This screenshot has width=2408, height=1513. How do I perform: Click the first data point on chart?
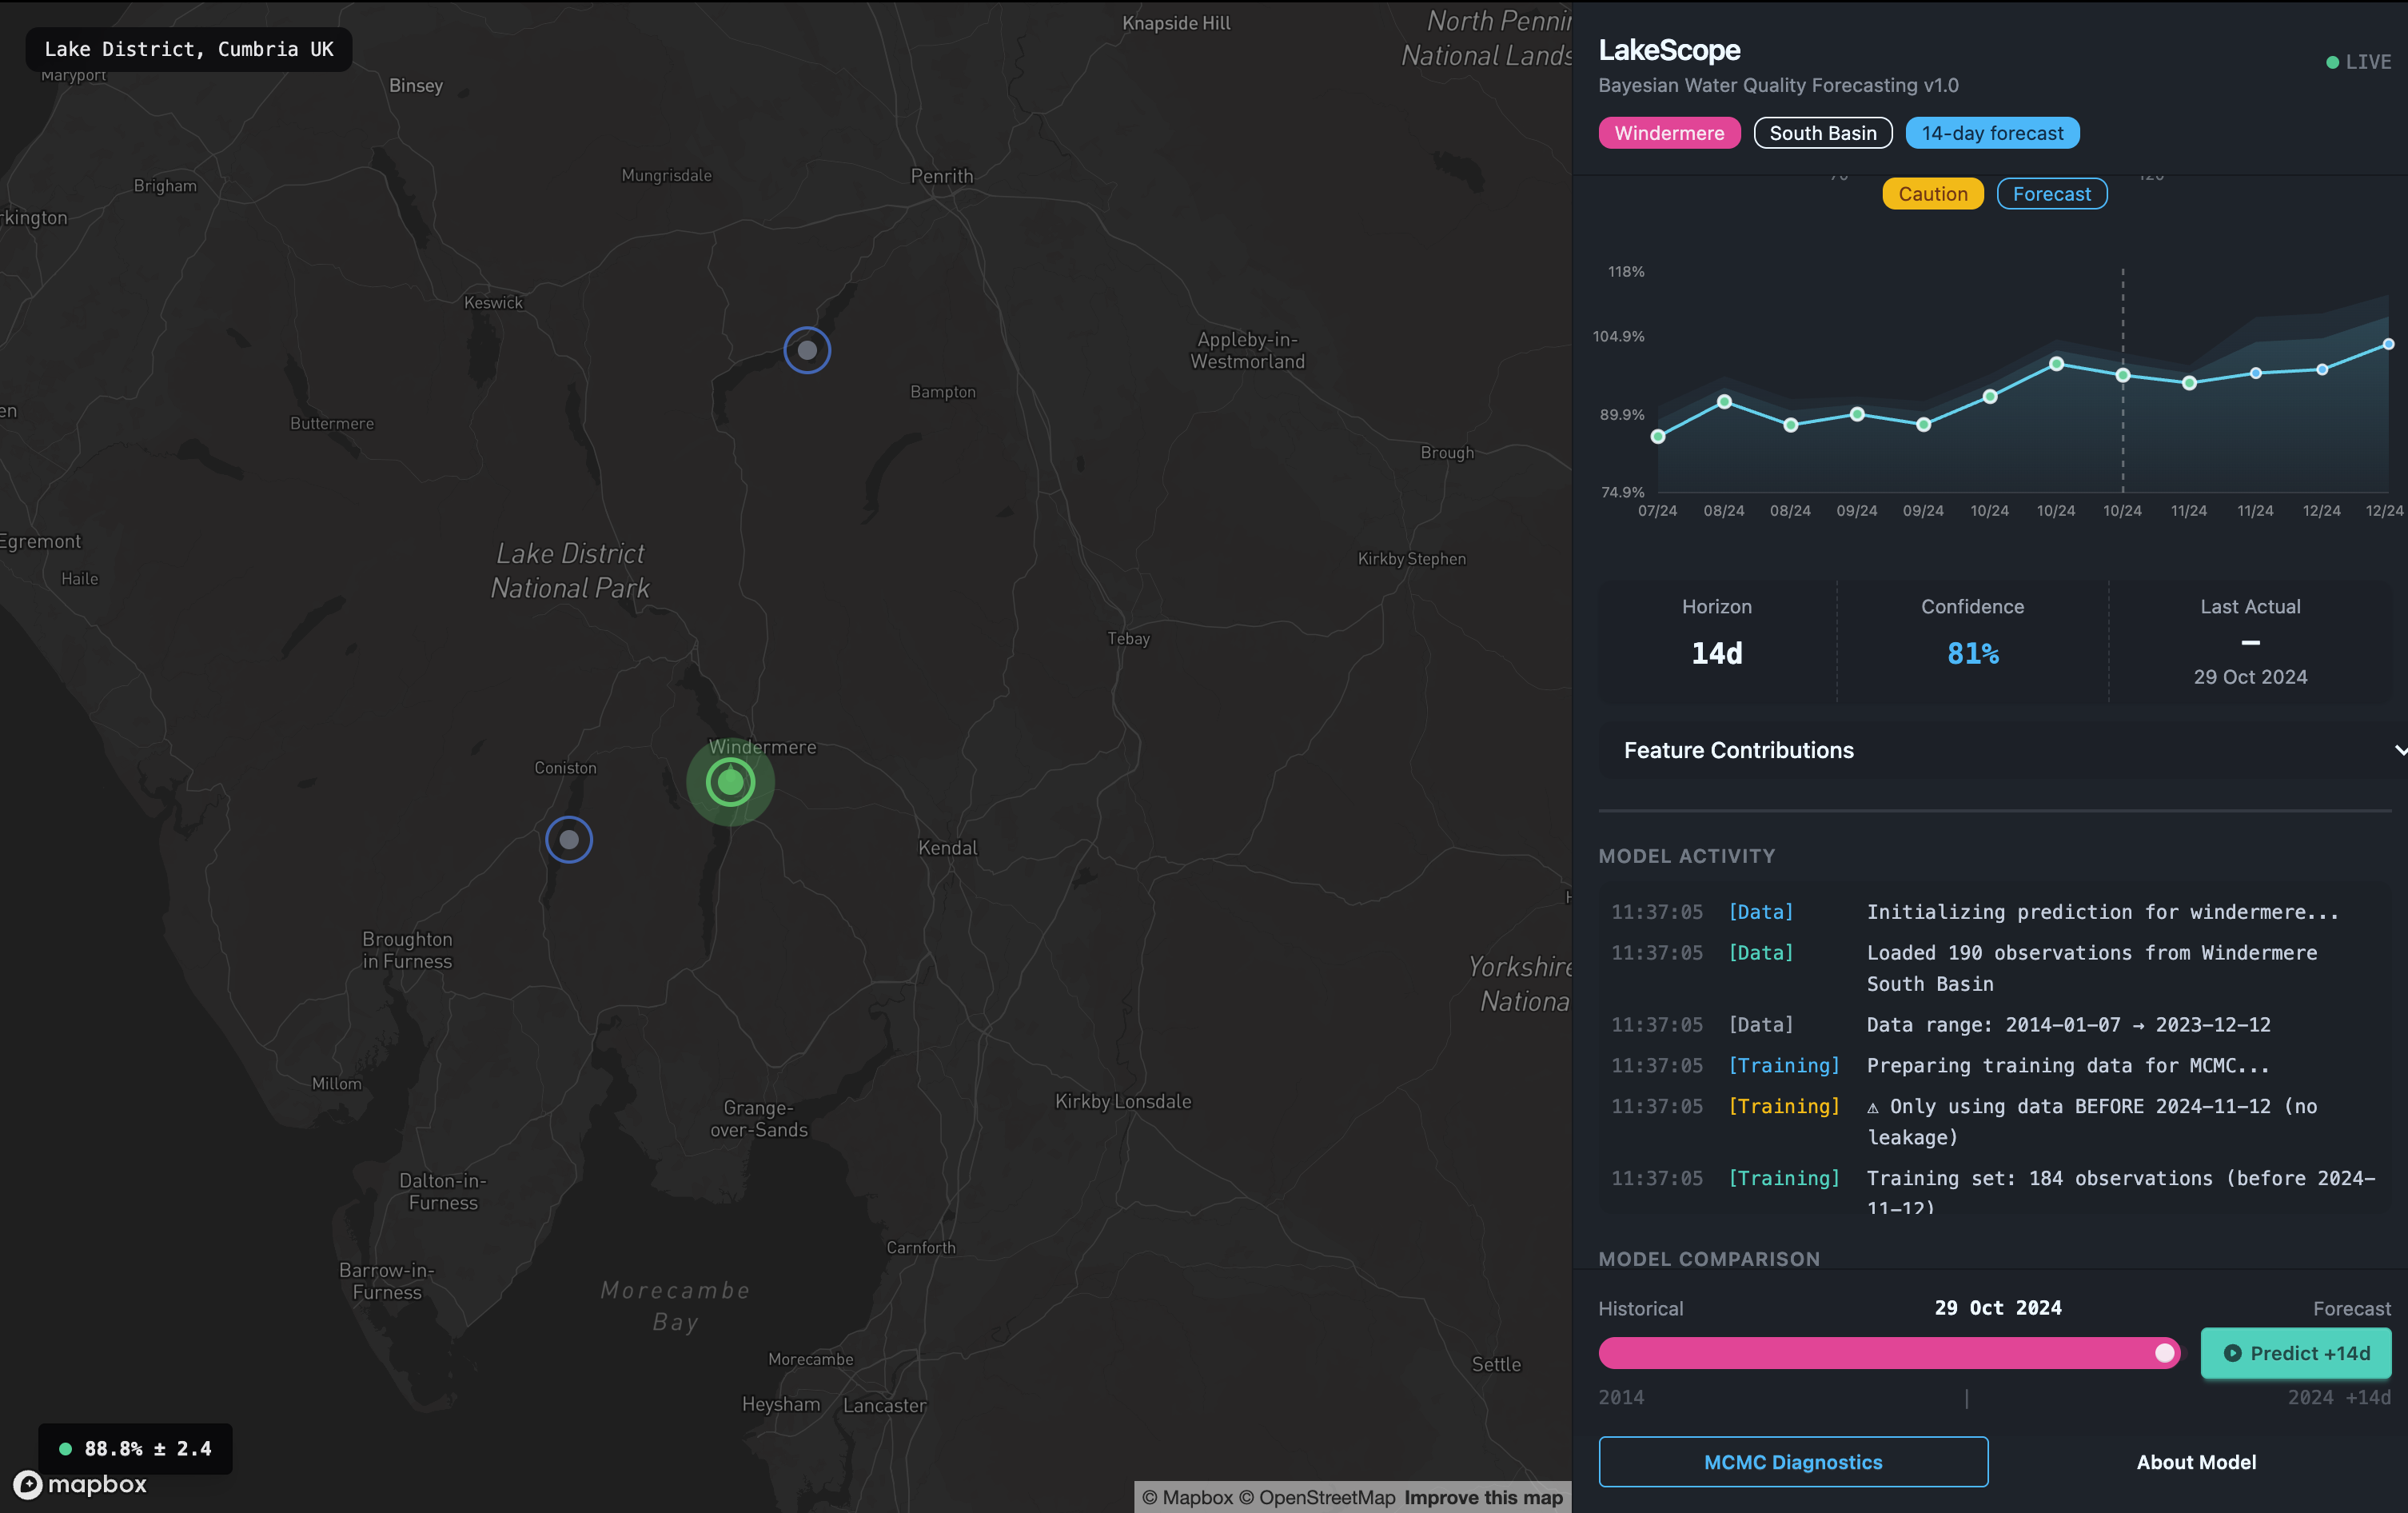(1658, 436)
